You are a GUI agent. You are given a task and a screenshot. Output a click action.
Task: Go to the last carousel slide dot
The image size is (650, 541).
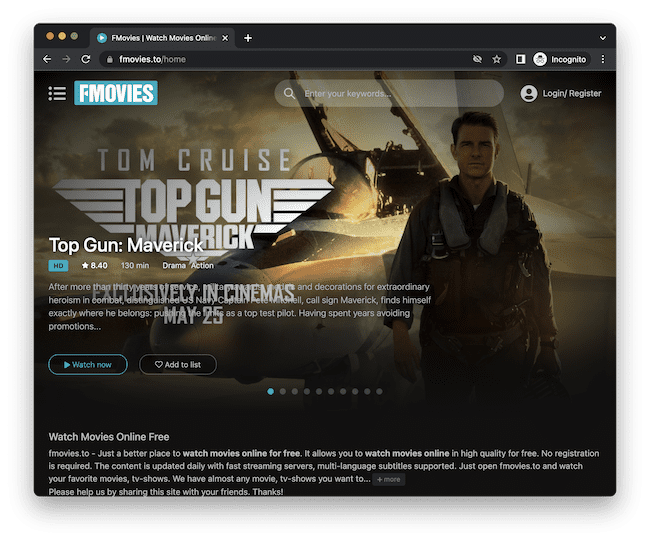pos(379,391)
